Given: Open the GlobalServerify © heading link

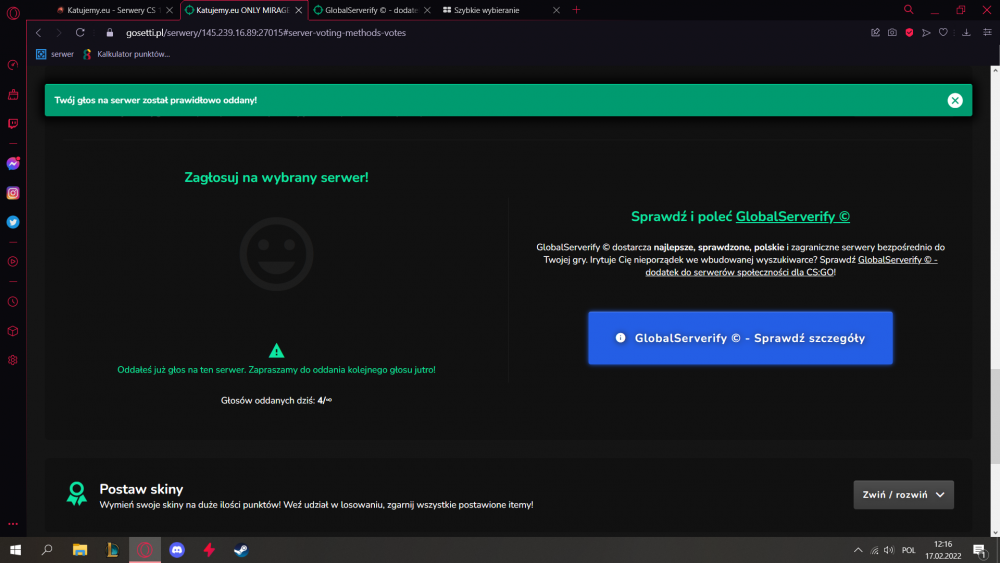Looking at the screenshot, I should click(793, 217).
